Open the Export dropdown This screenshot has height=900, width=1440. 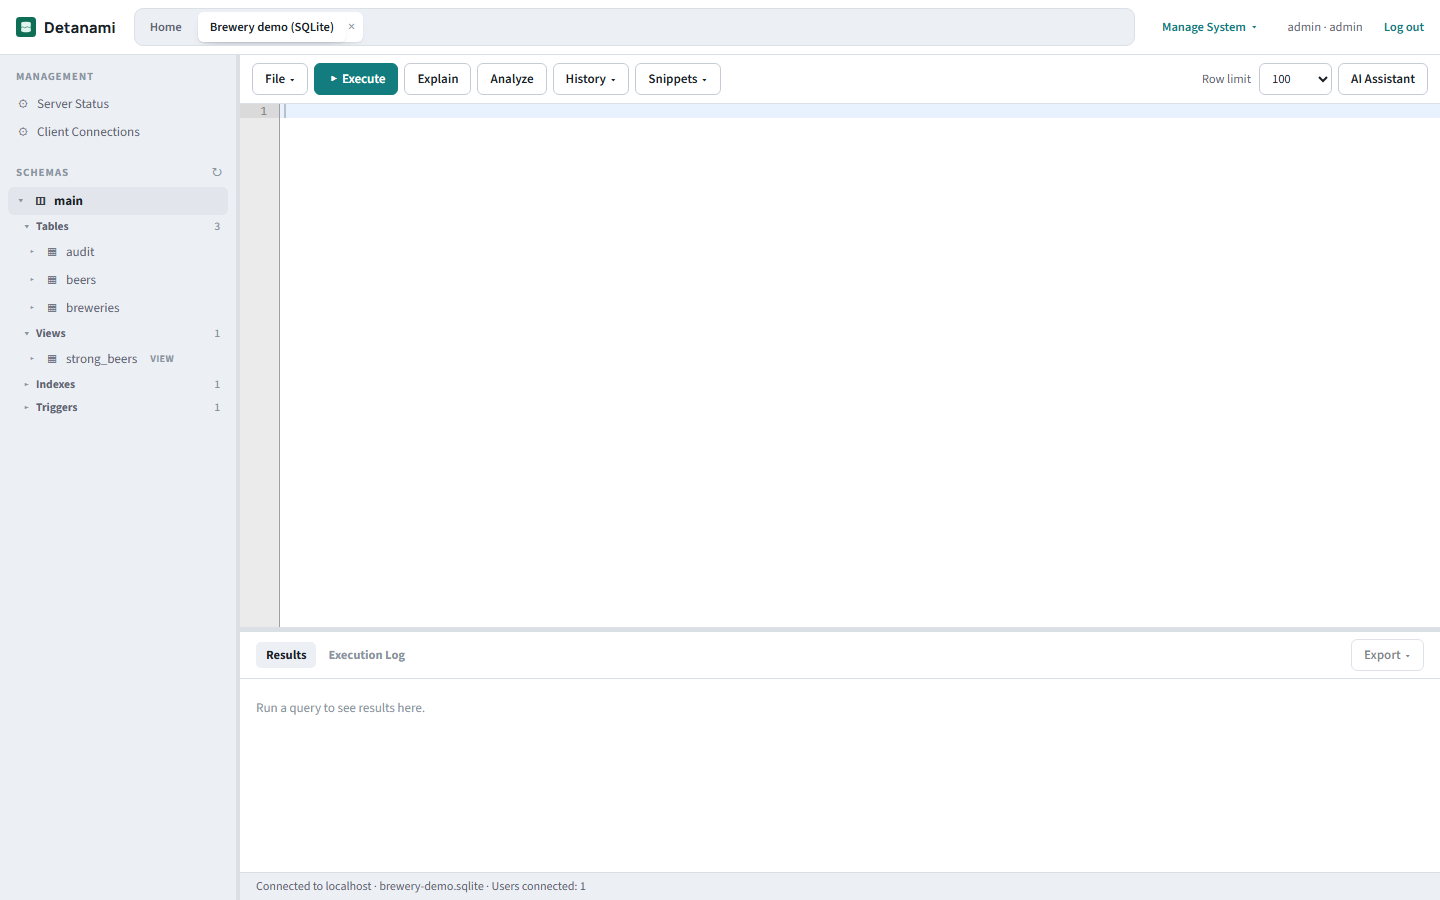[1387, 655]
